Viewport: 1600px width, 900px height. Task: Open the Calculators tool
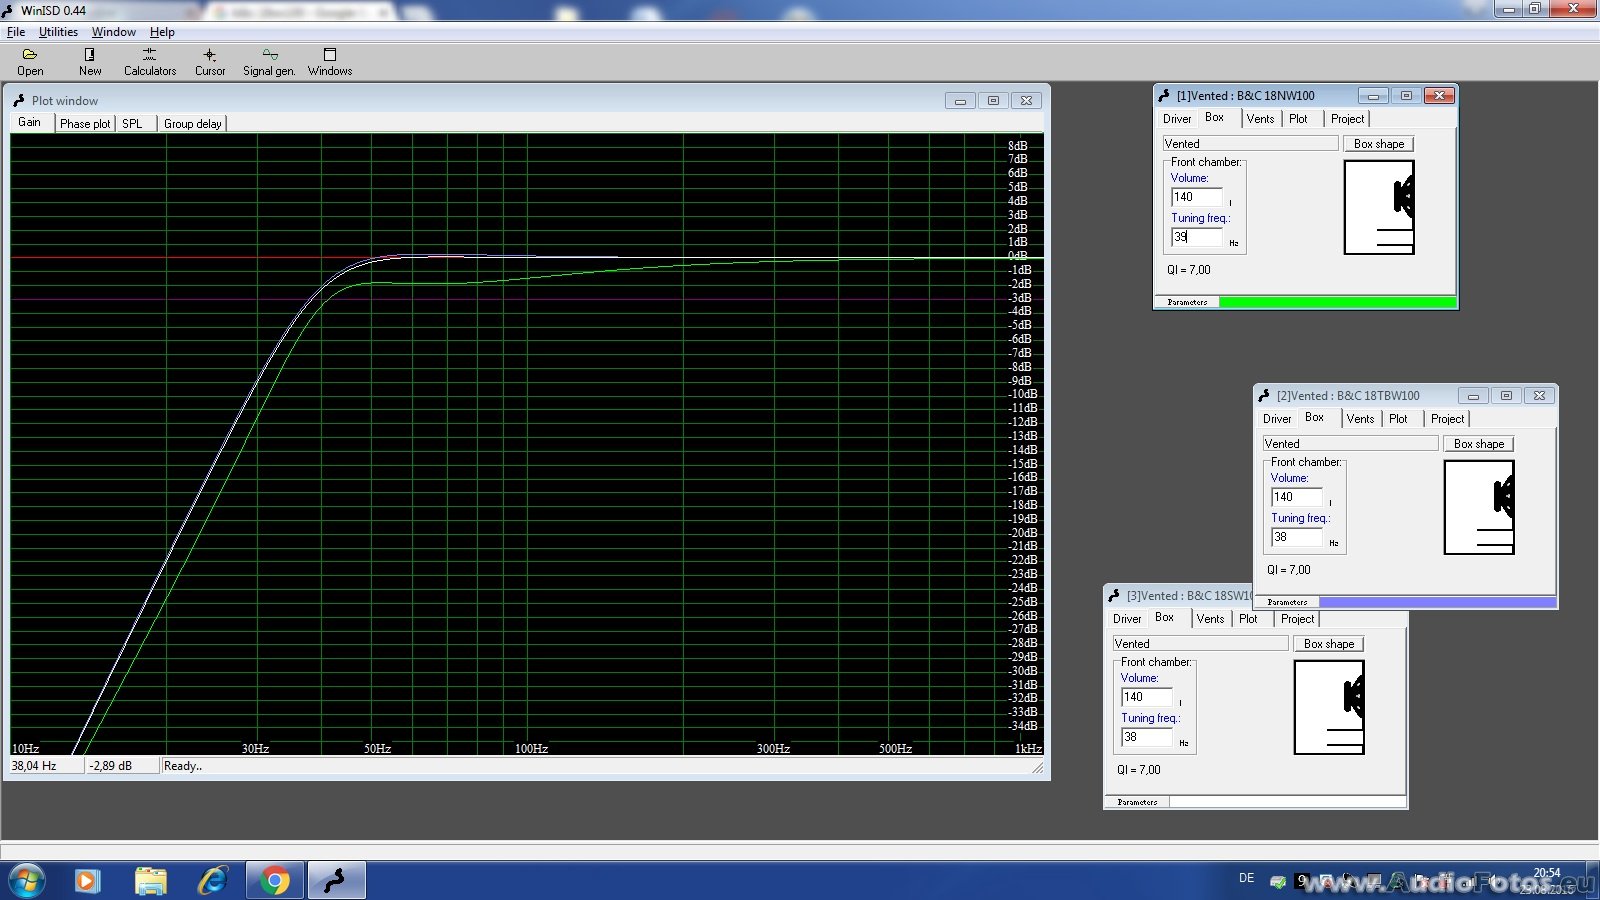point(150,62)
